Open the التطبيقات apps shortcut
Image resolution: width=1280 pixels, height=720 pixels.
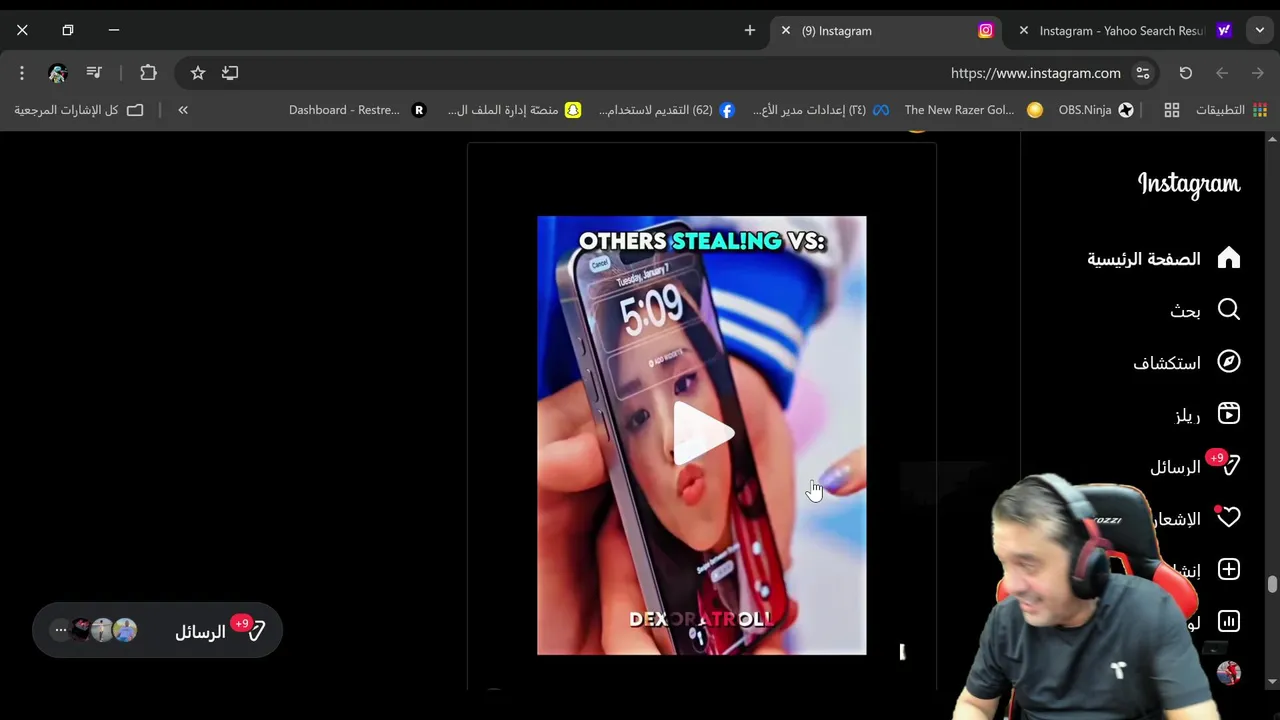point(1231,110)
